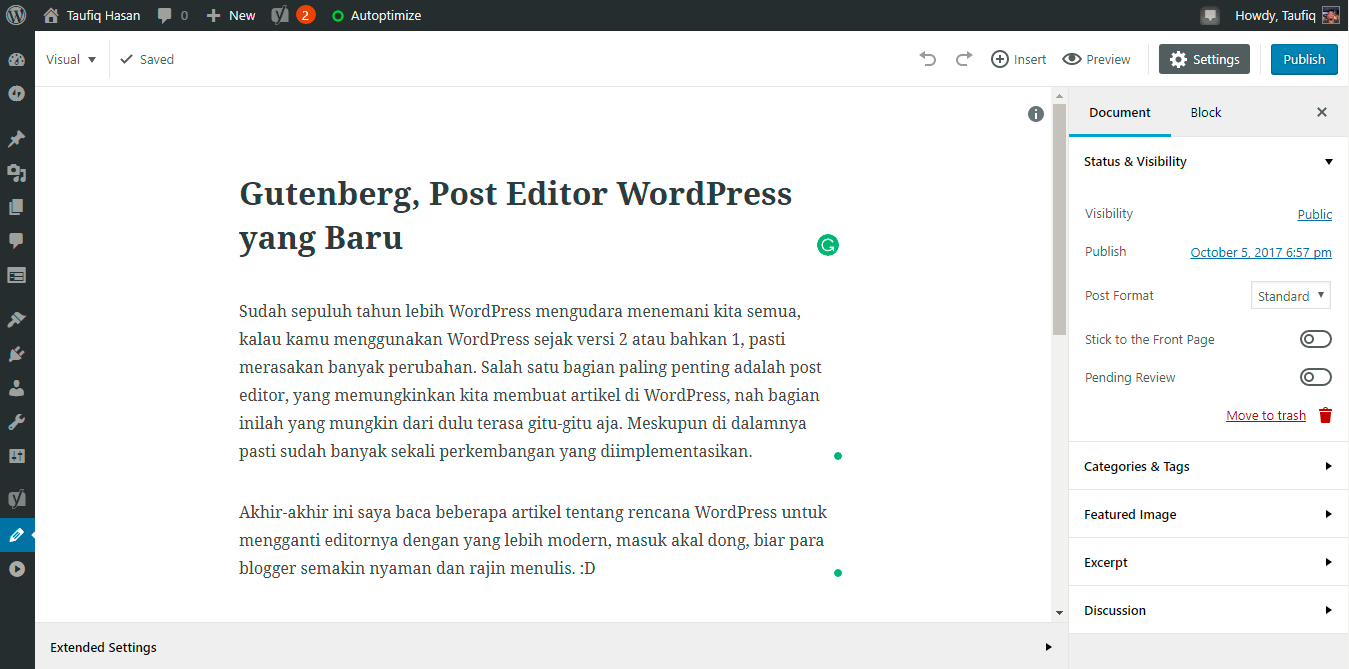Click the notification icon beside Howdy

1210,15
